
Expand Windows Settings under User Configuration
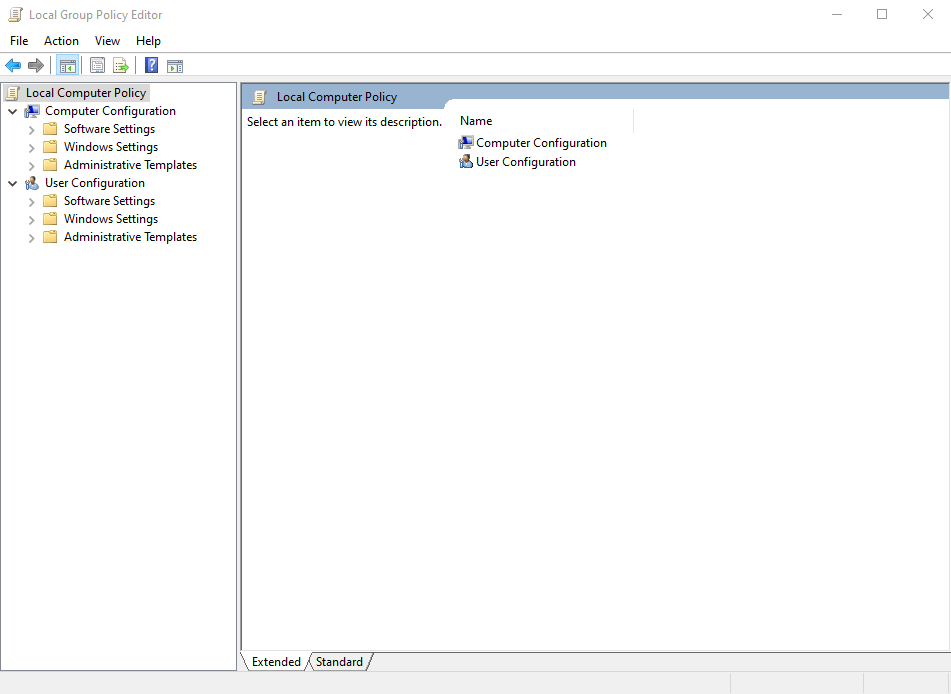pyautogui.click(x=32, y=220)
